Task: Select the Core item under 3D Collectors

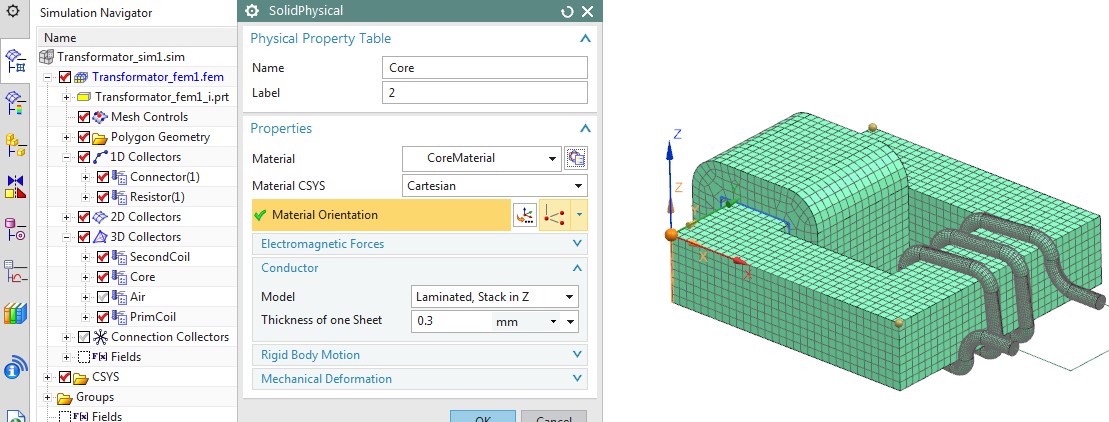Action: tap(142, 277)
